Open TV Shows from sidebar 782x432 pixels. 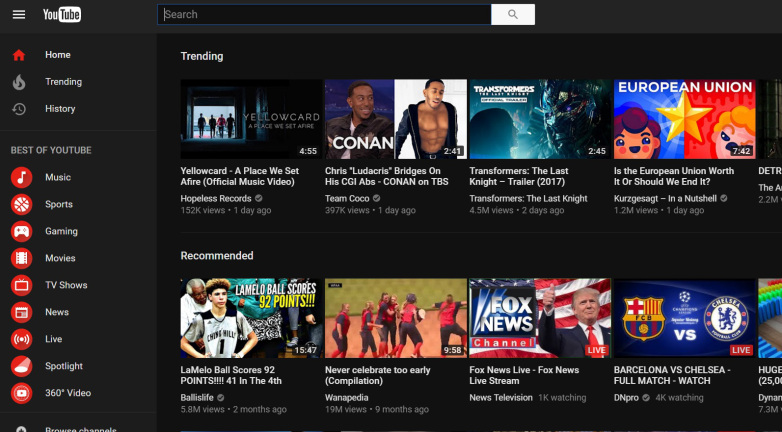[x=66, y=285]
